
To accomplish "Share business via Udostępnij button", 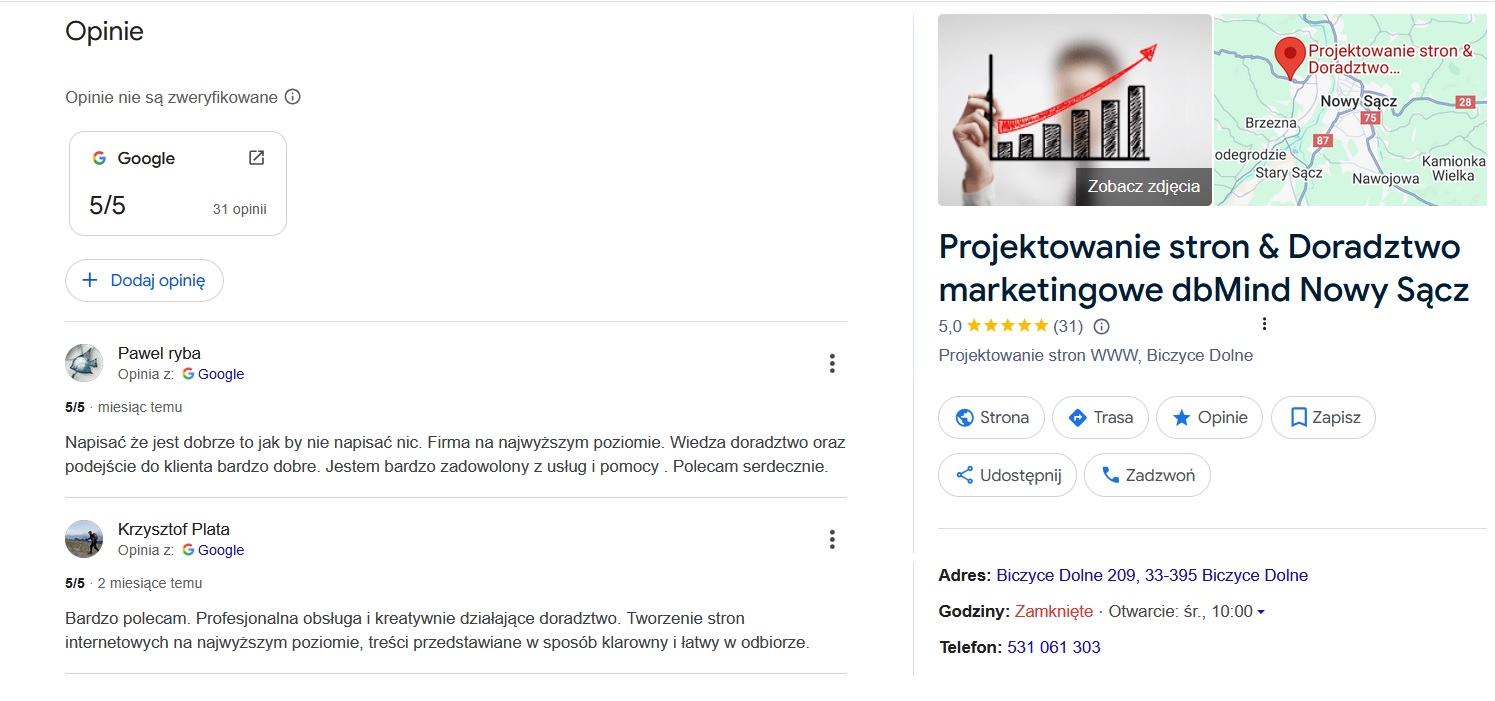I will tap(1007, 476).
